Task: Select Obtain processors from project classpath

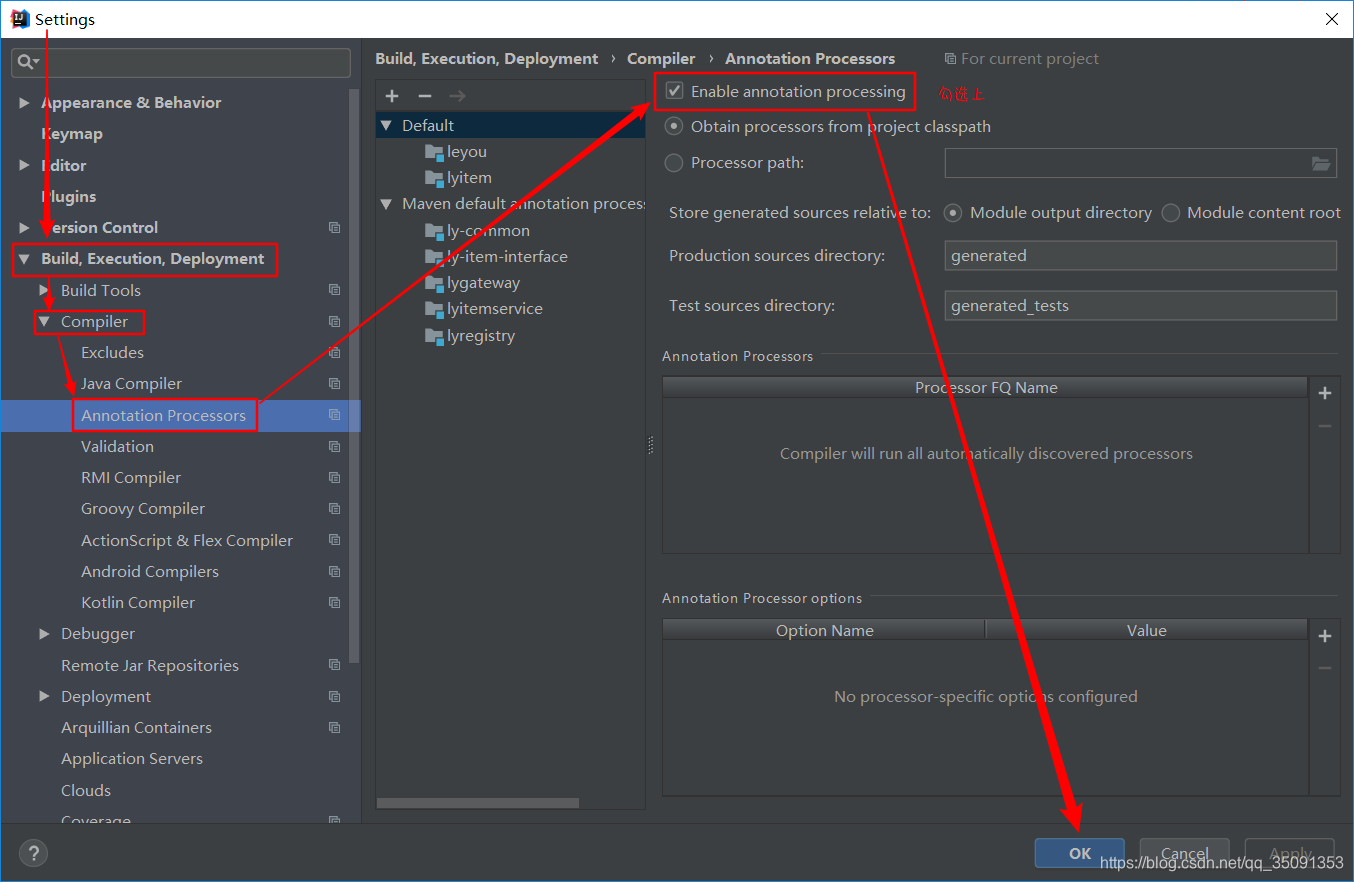Action: pyautogui.click(x=675, y=127)
